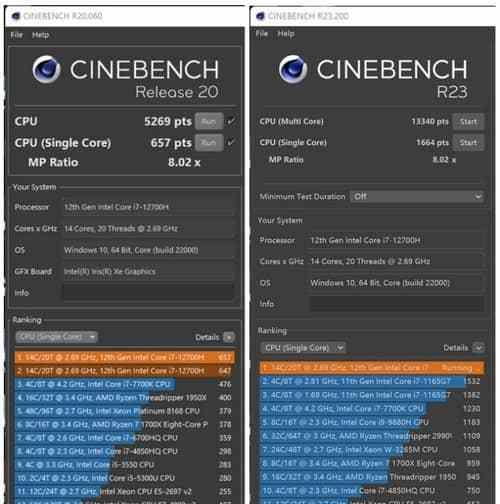
Task: Select R23 ranking row 4 Intel Core i7-7700K
Action: click(372, 409)
